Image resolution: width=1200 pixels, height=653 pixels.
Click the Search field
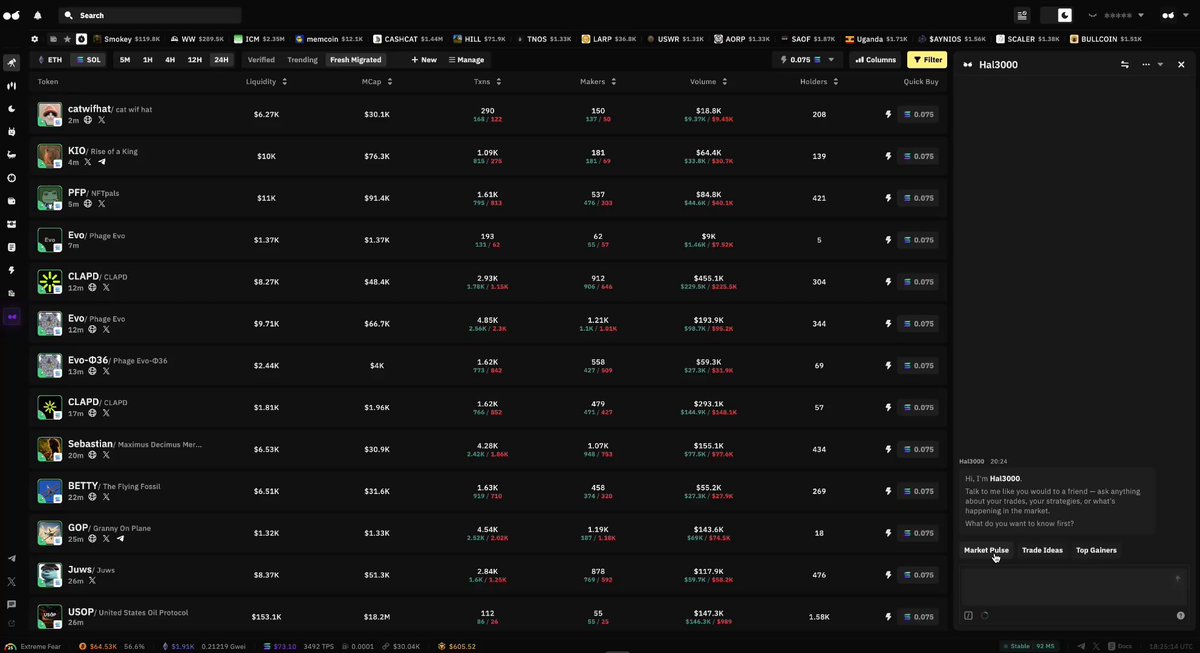coord(150,15)
